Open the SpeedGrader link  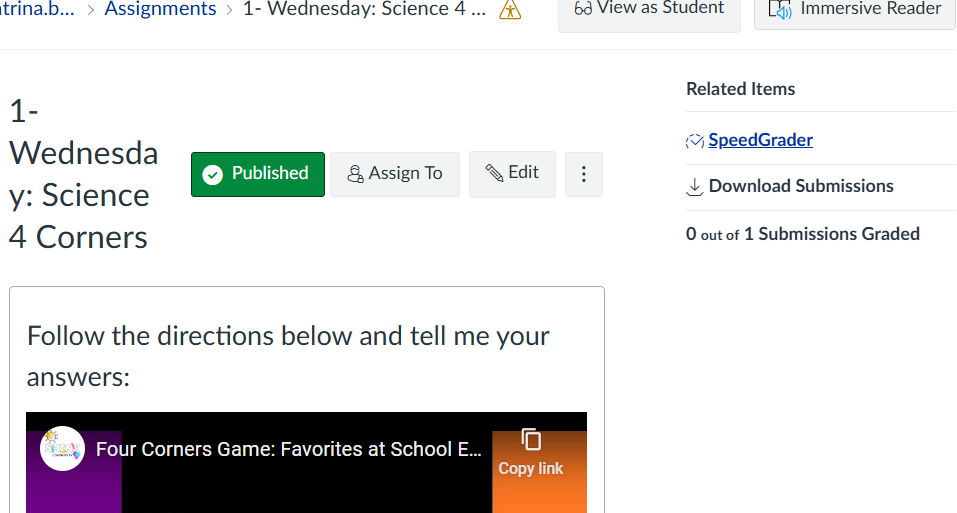click(760, 140)
